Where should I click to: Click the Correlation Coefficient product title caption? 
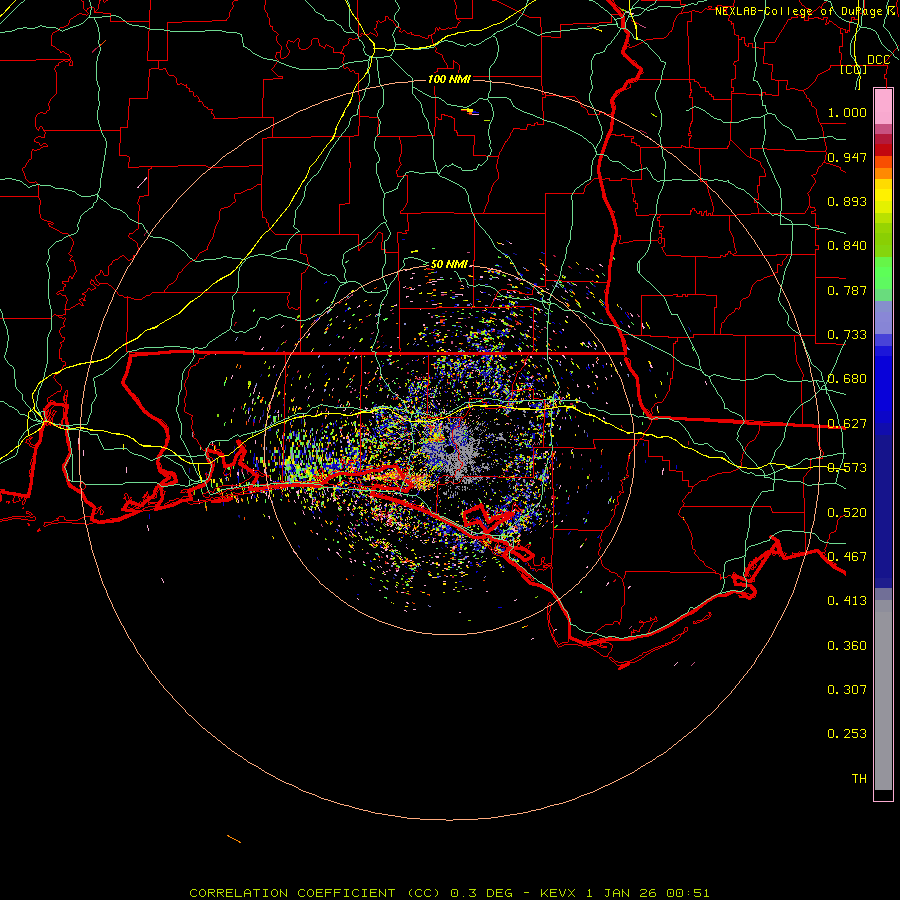[x=449, y=893]
